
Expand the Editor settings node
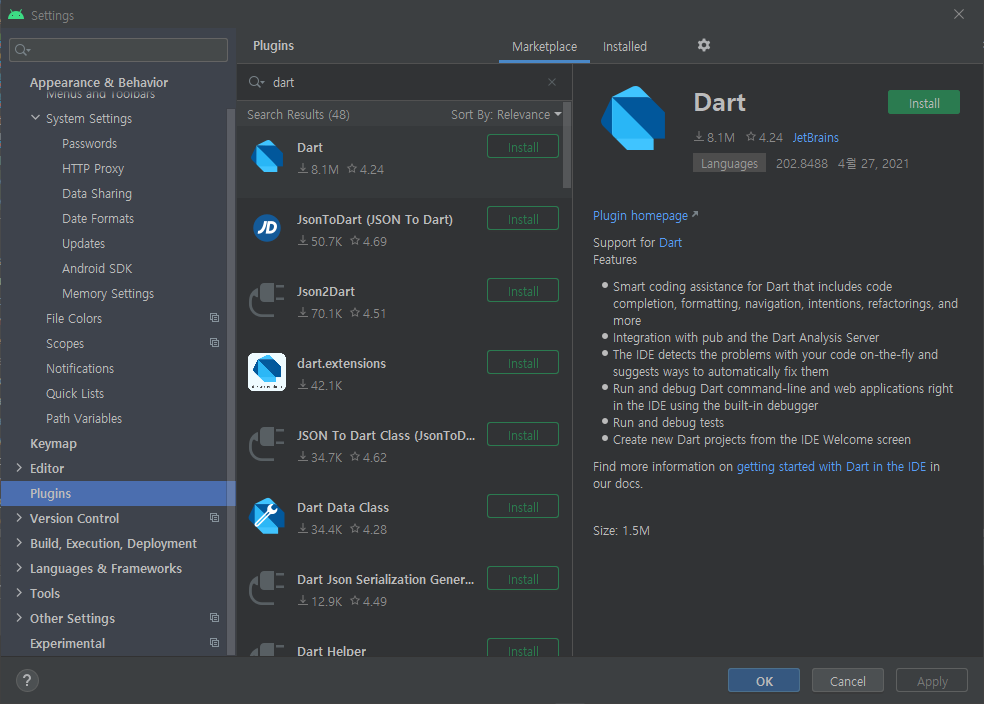[19, 468]
